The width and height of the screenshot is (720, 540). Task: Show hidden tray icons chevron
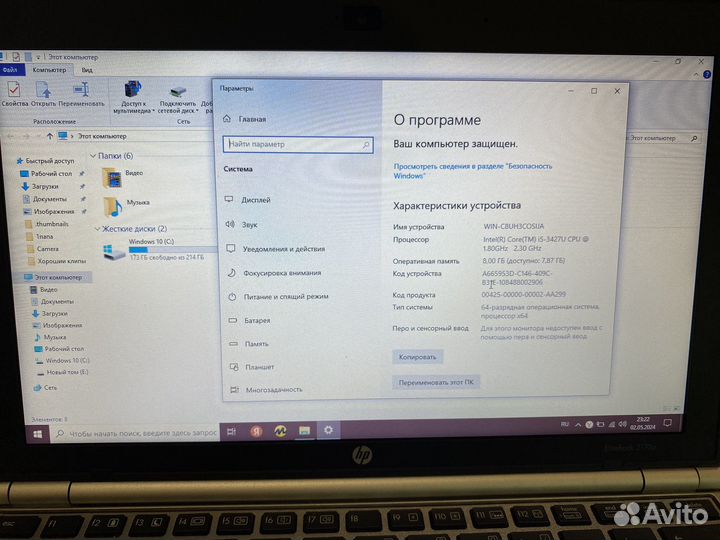tap(577, 425)
